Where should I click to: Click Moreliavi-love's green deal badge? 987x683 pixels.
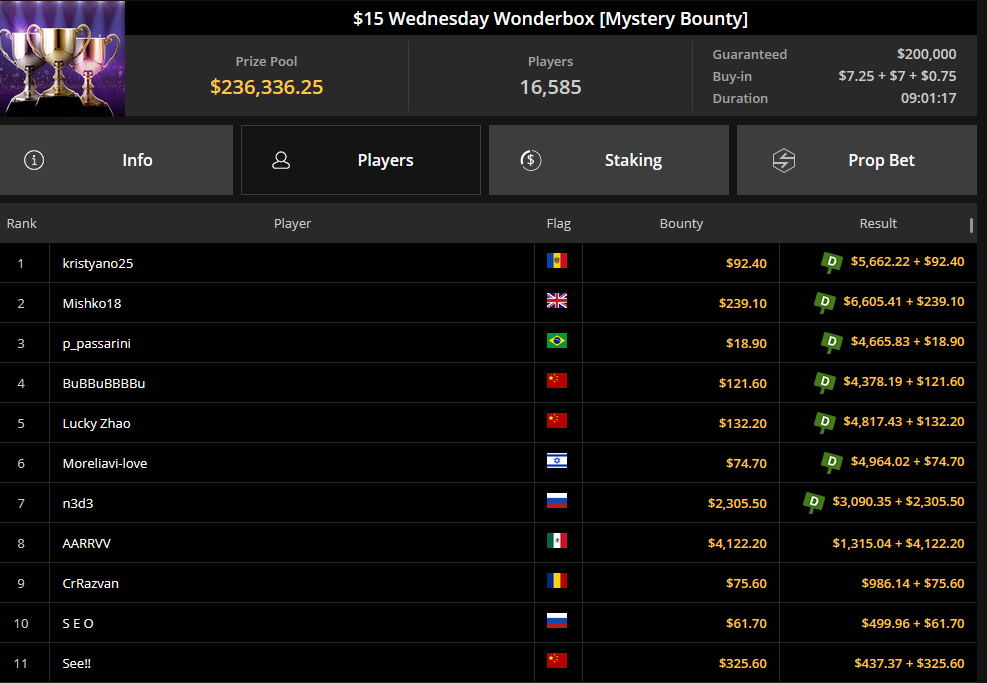click(x=832, y=462)
